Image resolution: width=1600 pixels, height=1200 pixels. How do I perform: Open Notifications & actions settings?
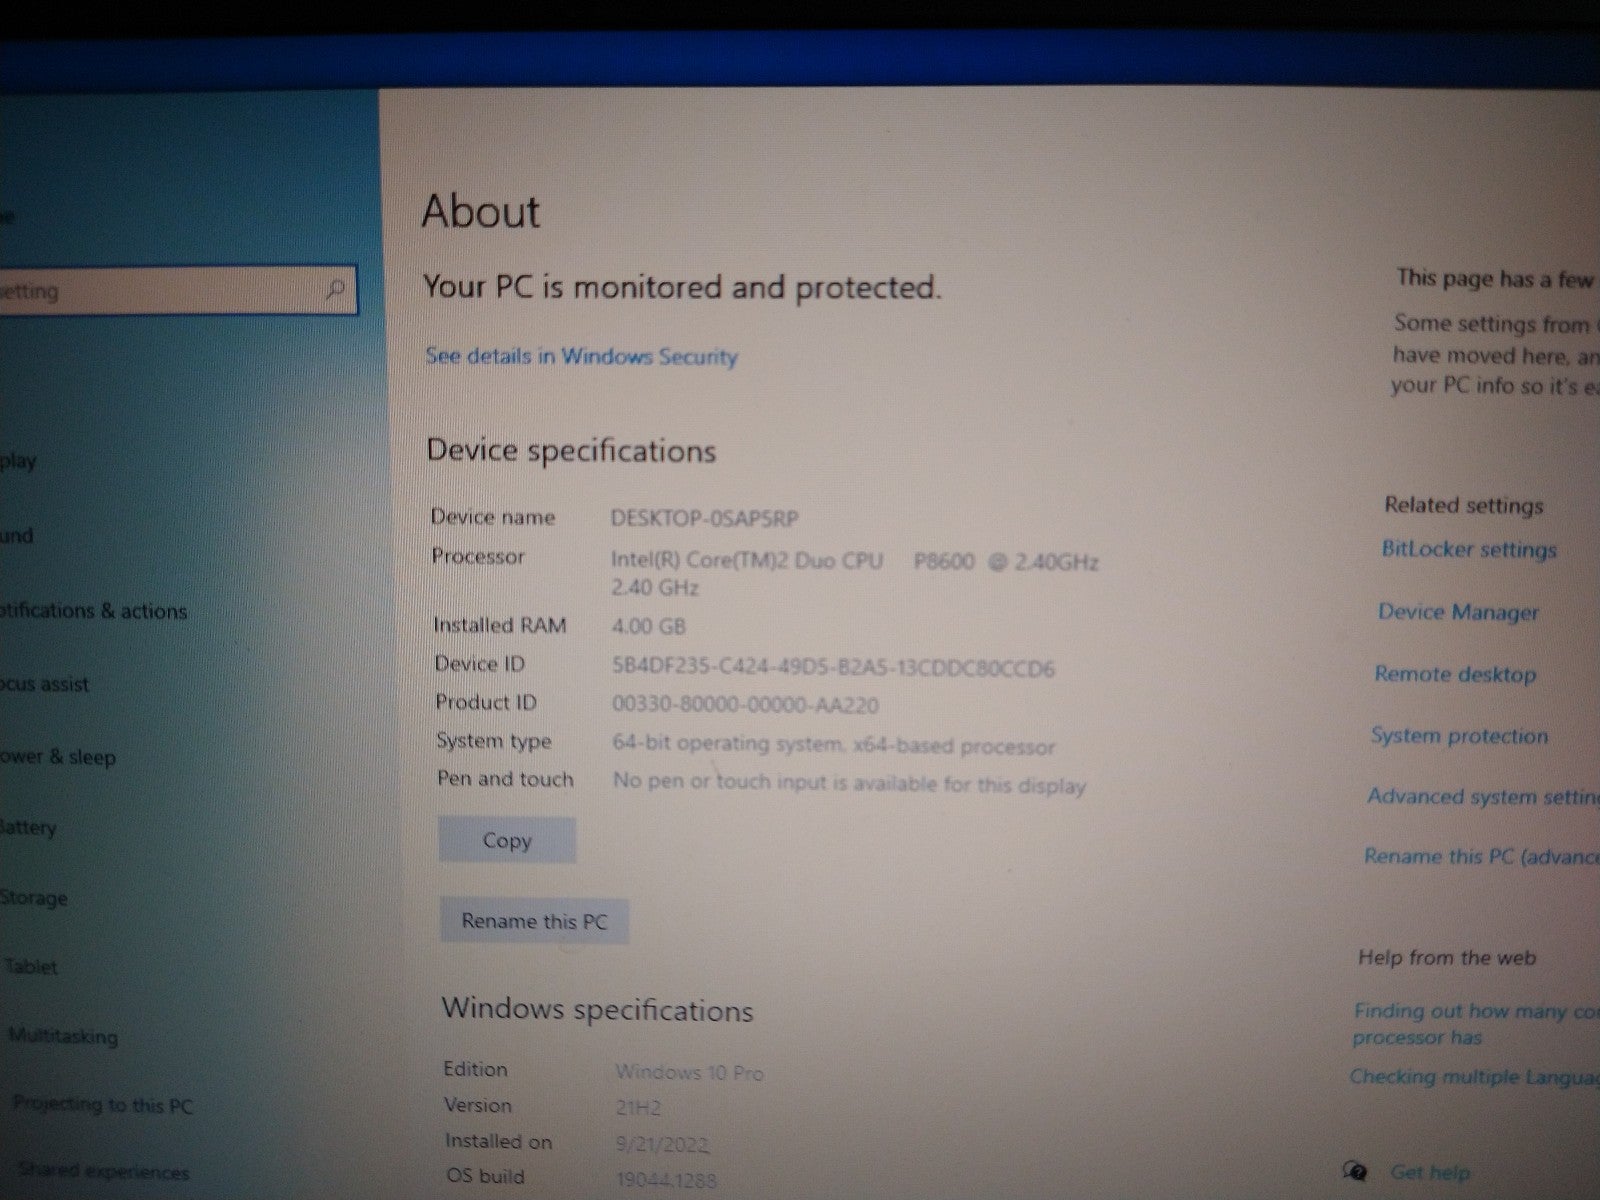tap(93, 611)
